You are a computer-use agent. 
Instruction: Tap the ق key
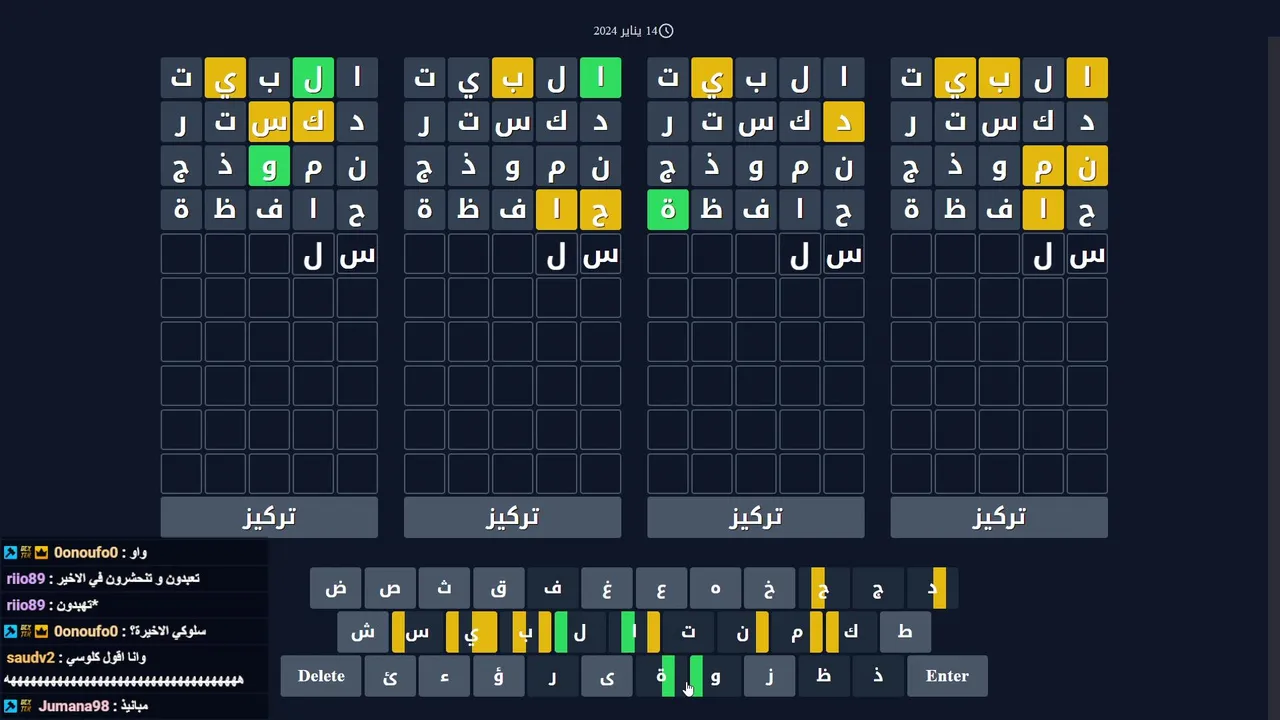(498, 588)
